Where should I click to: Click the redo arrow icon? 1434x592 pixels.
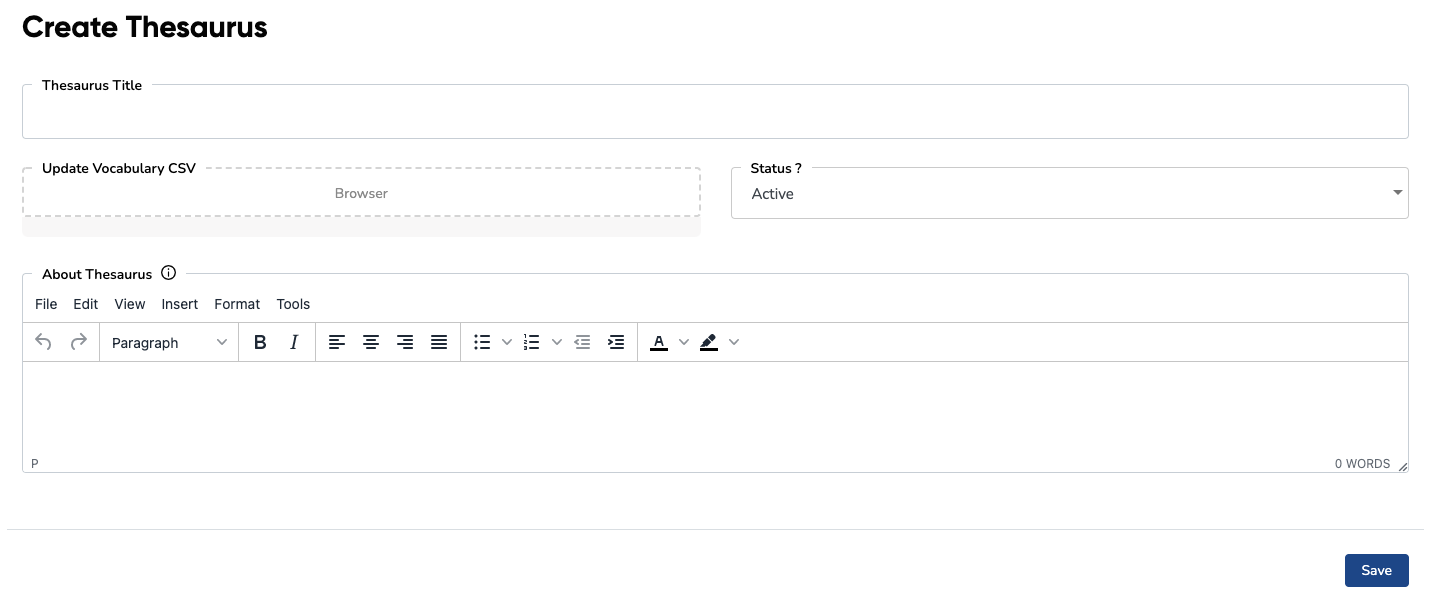(78, 342)
